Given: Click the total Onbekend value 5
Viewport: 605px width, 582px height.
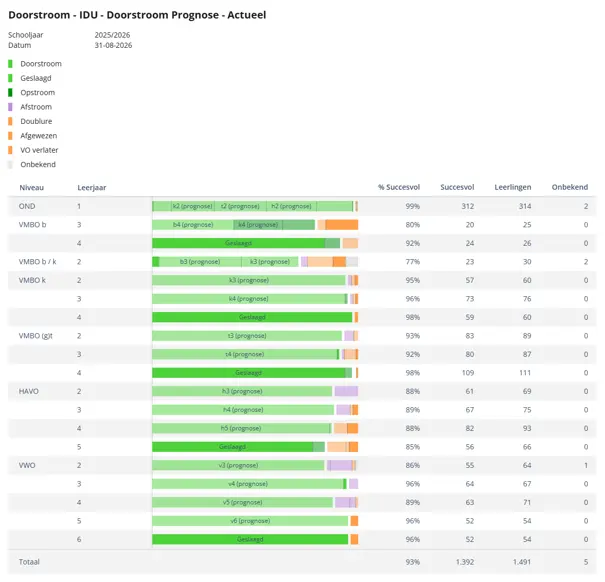Looking at the screenshot, I should click(x=586, y=562).
